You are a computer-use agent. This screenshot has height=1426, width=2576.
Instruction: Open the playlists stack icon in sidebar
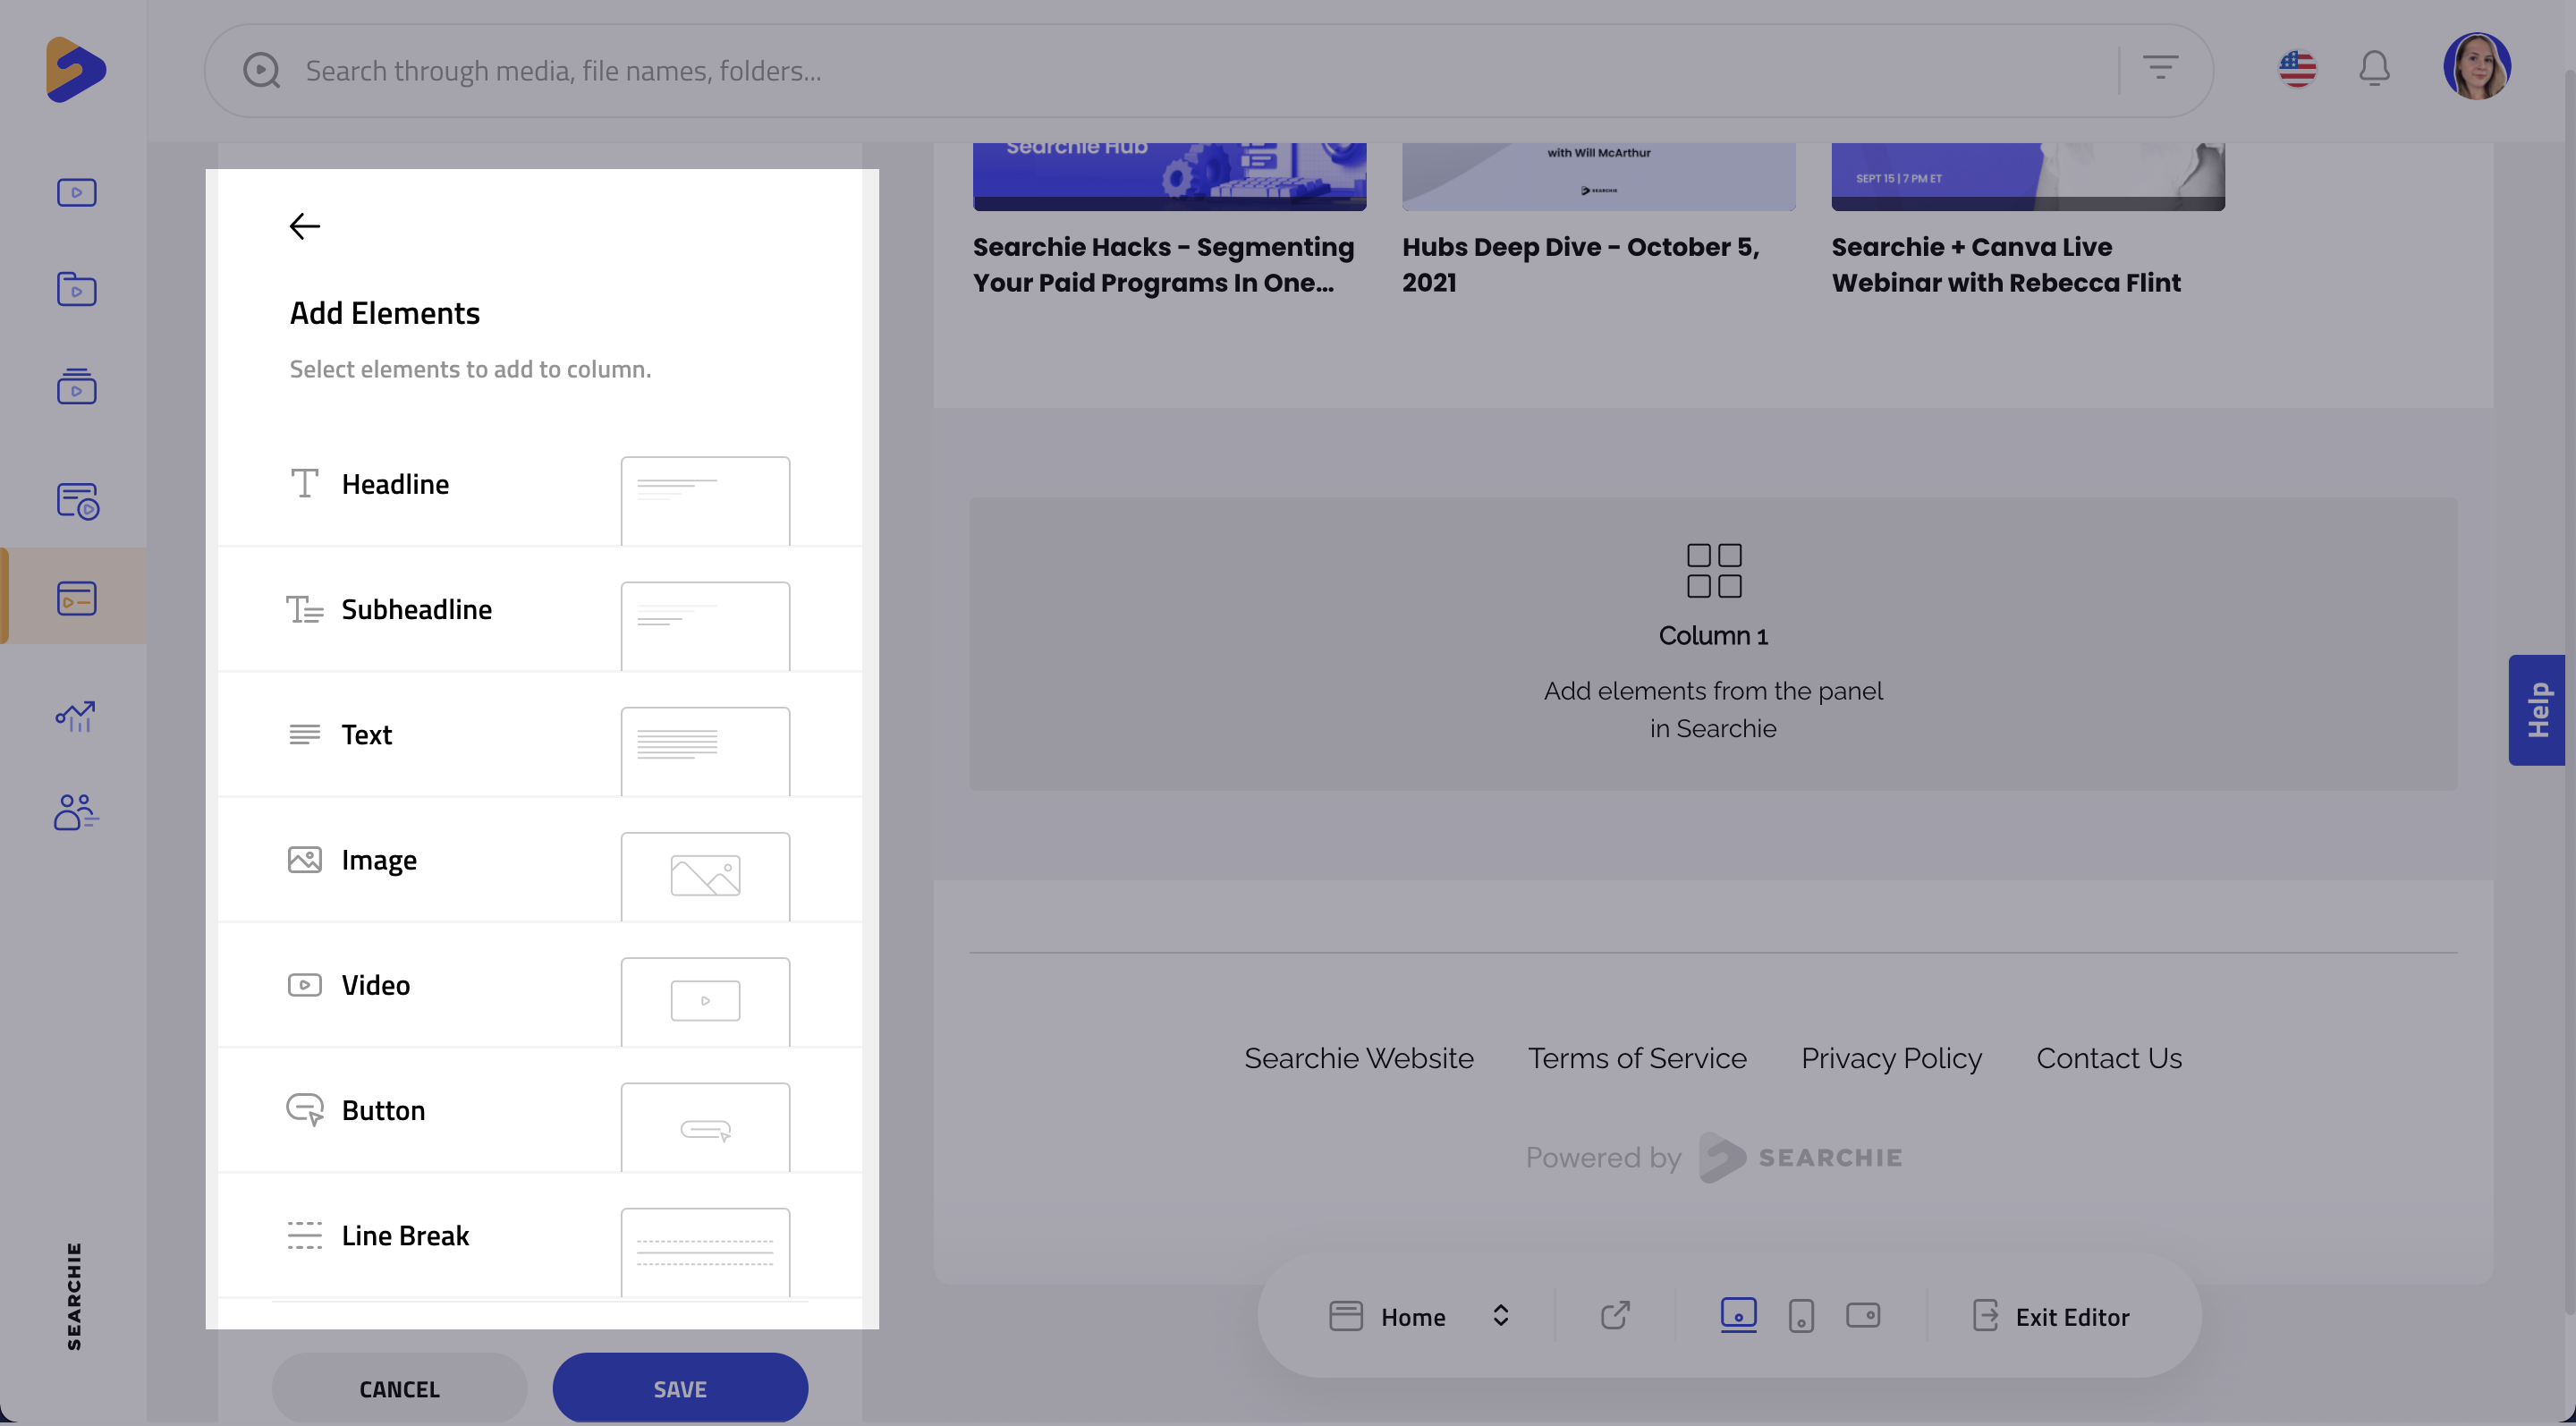click(76, 387)
